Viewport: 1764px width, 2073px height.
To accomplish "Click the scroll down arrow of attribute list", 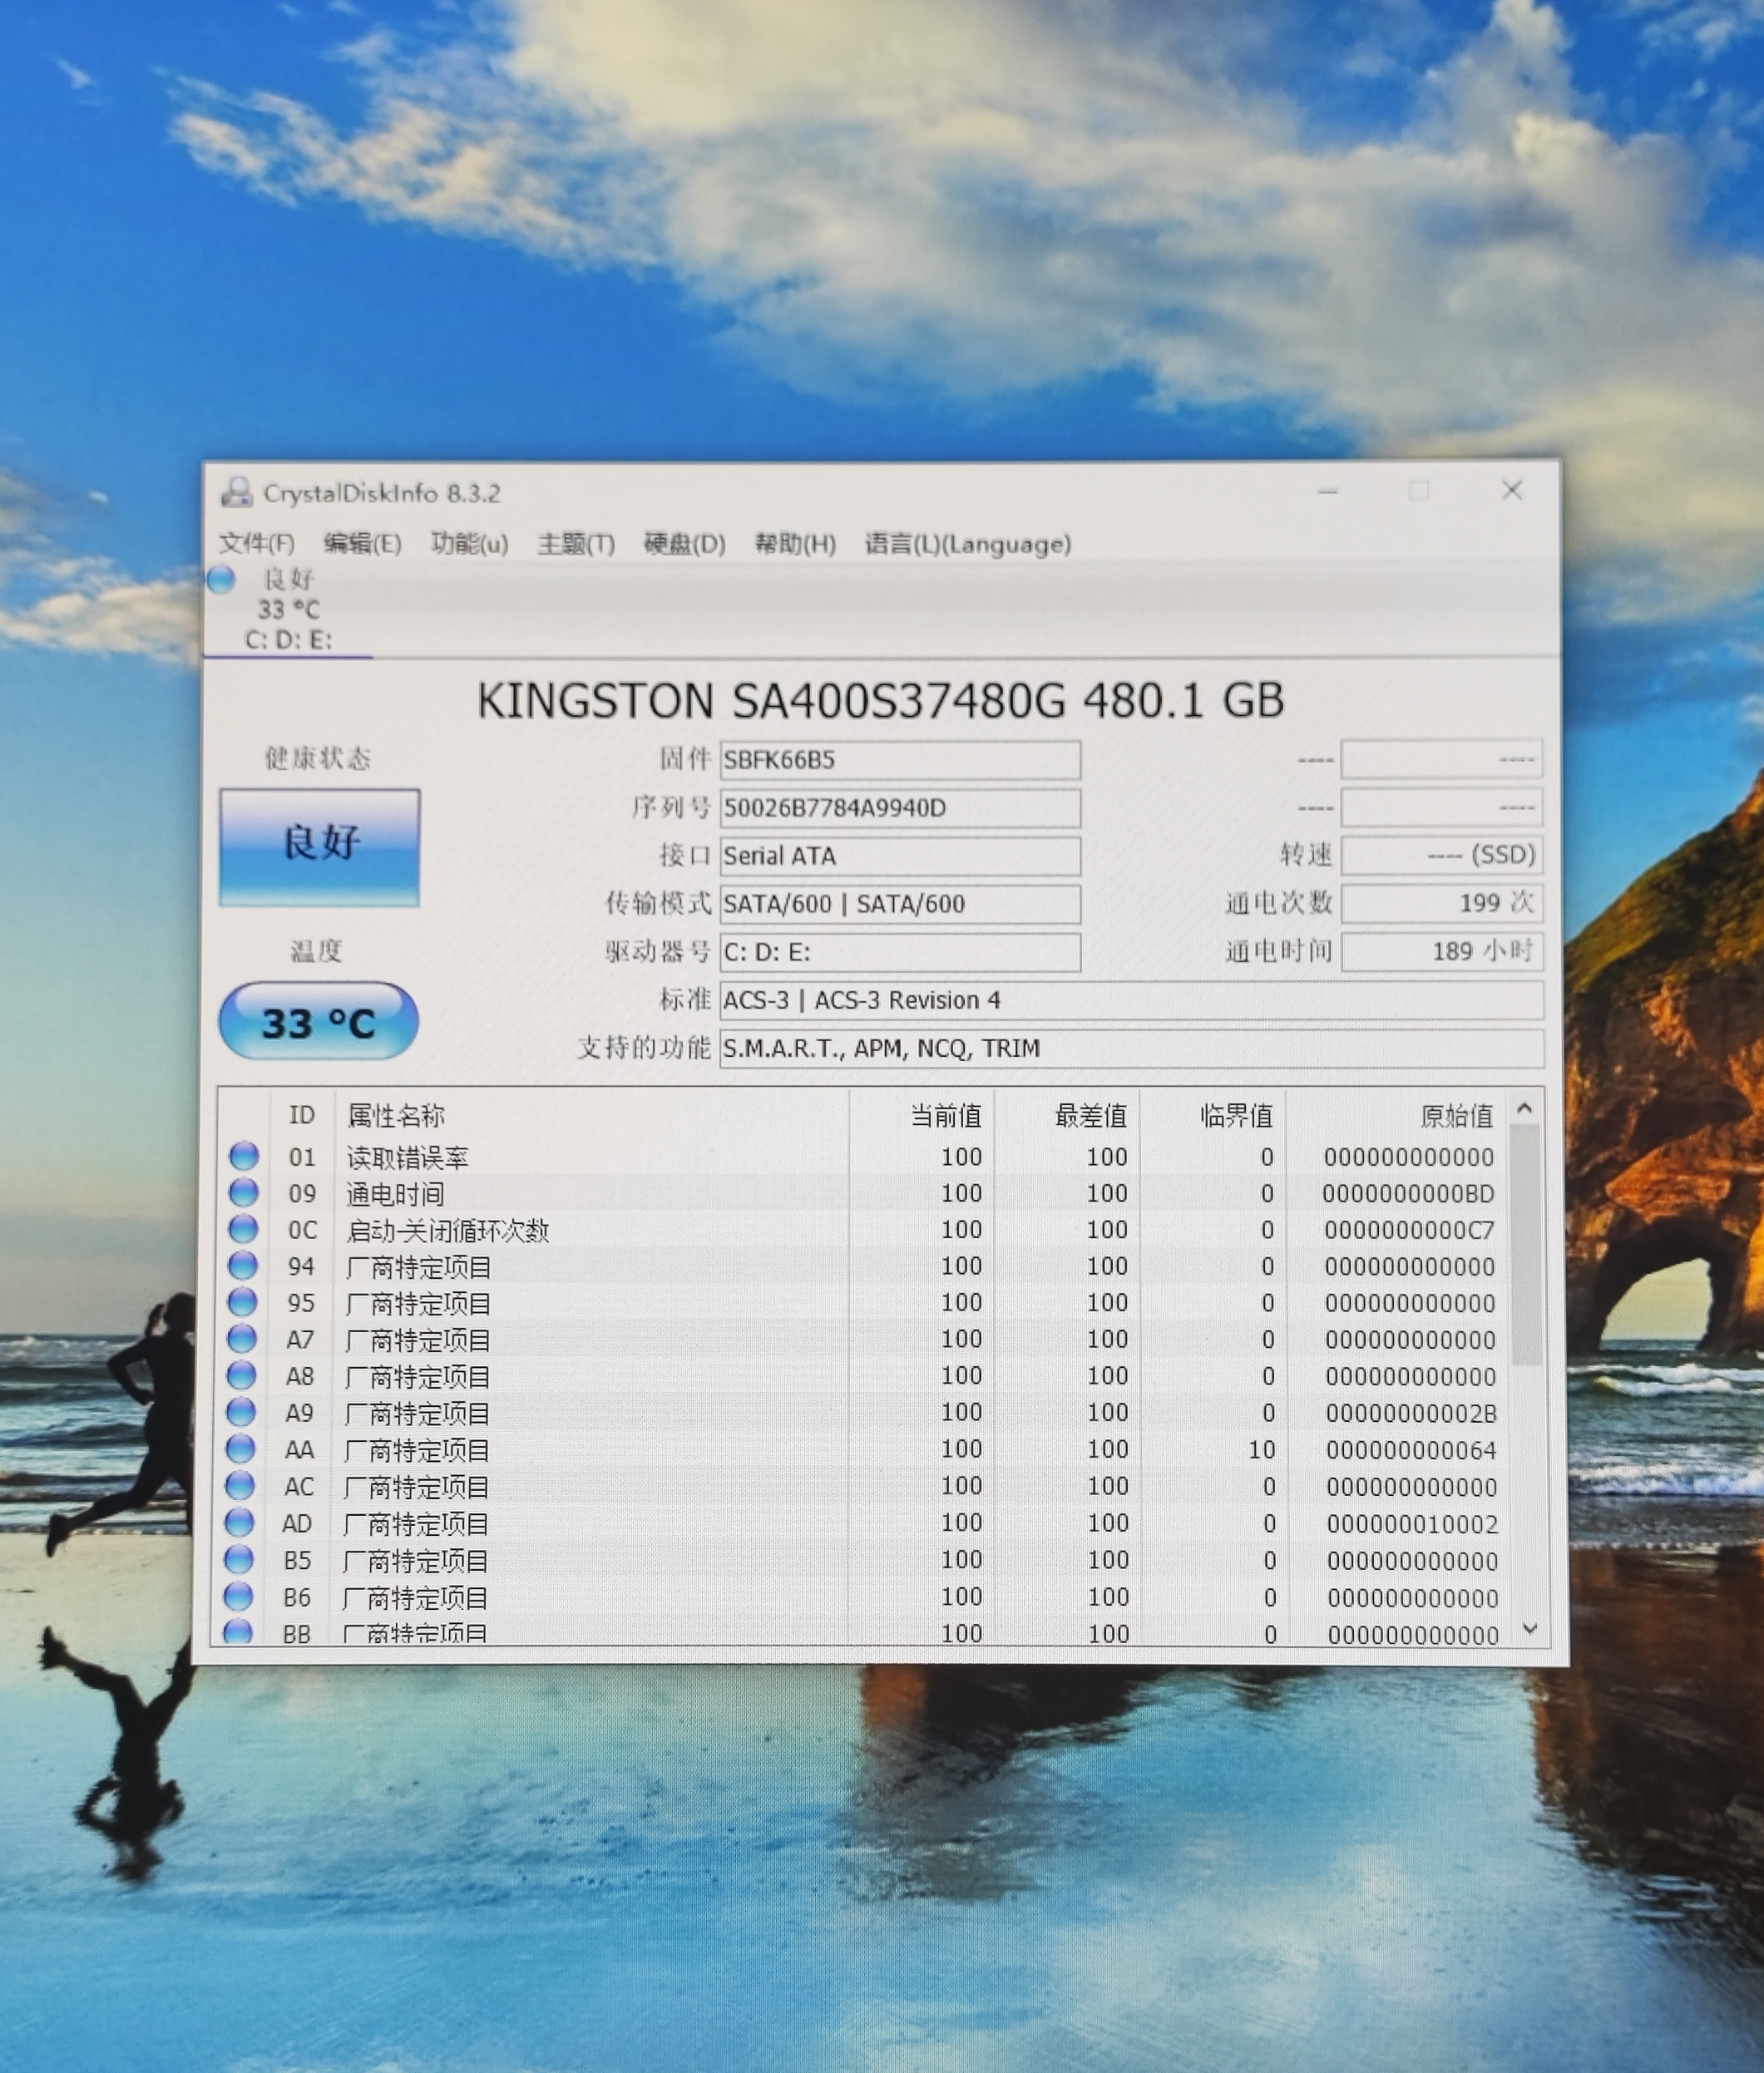I will coord(1529,1629).
